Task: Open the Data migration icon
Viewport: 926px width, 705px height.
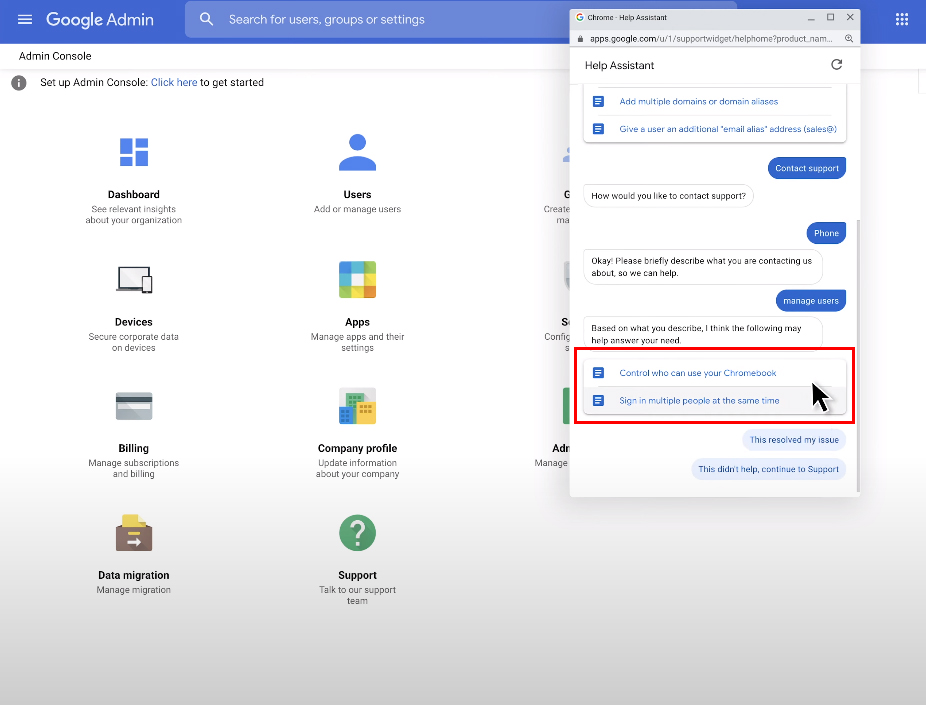Action: (x=134, y=533)
